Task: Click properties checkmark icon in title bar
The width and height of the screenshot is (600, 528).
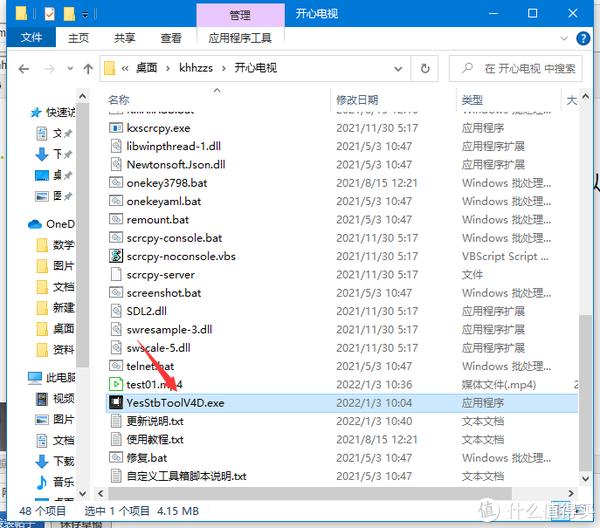Action: (x=50, y=15)
